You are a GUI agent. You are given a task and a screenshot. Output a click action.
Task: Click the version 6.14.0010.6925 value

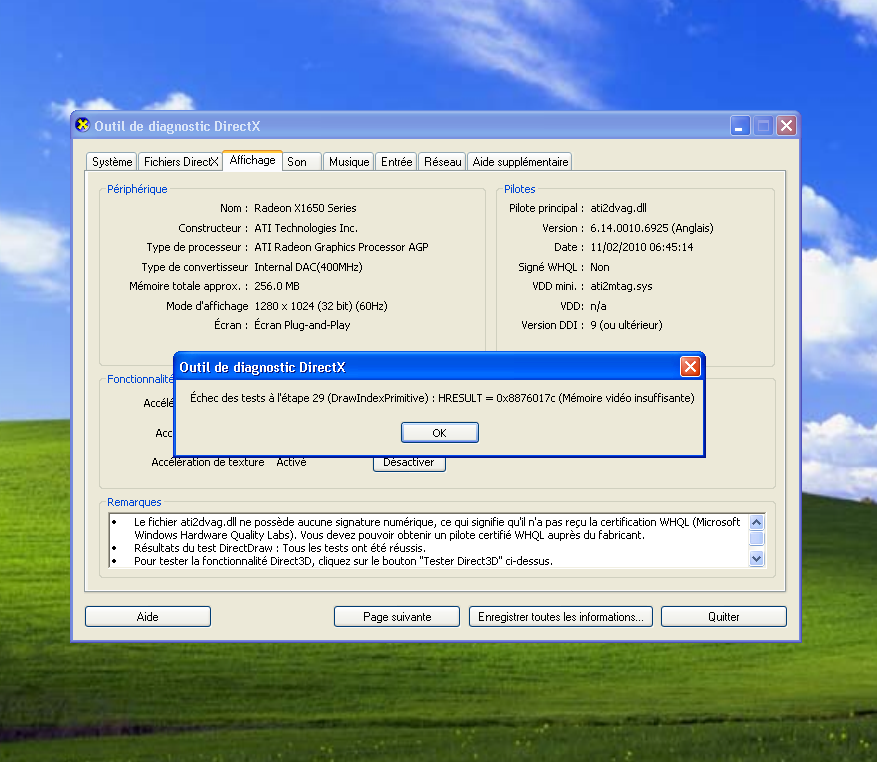[x=652, y=228]
